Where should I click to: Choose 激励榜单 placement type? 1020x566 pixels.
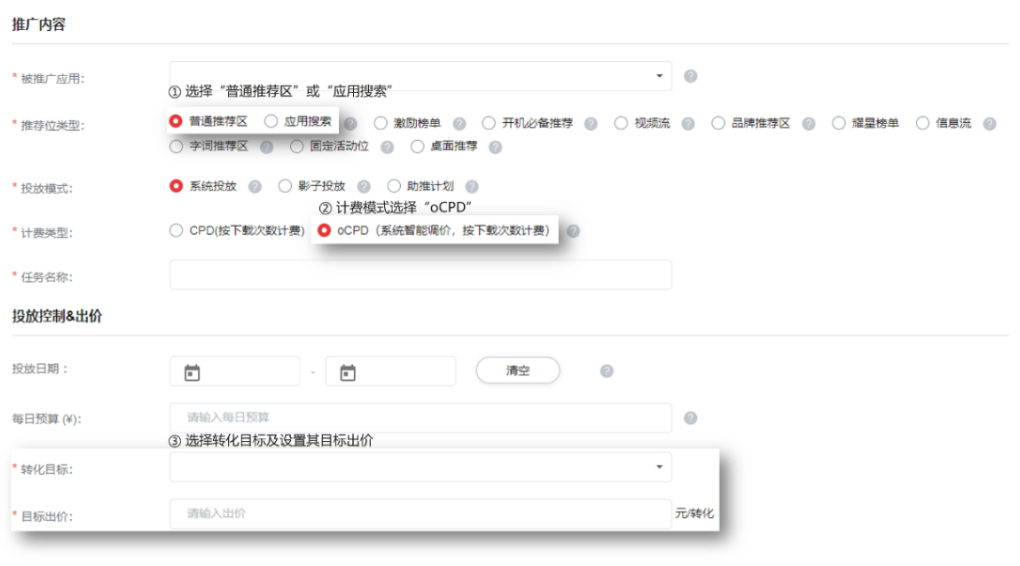[x=381, y=123]
